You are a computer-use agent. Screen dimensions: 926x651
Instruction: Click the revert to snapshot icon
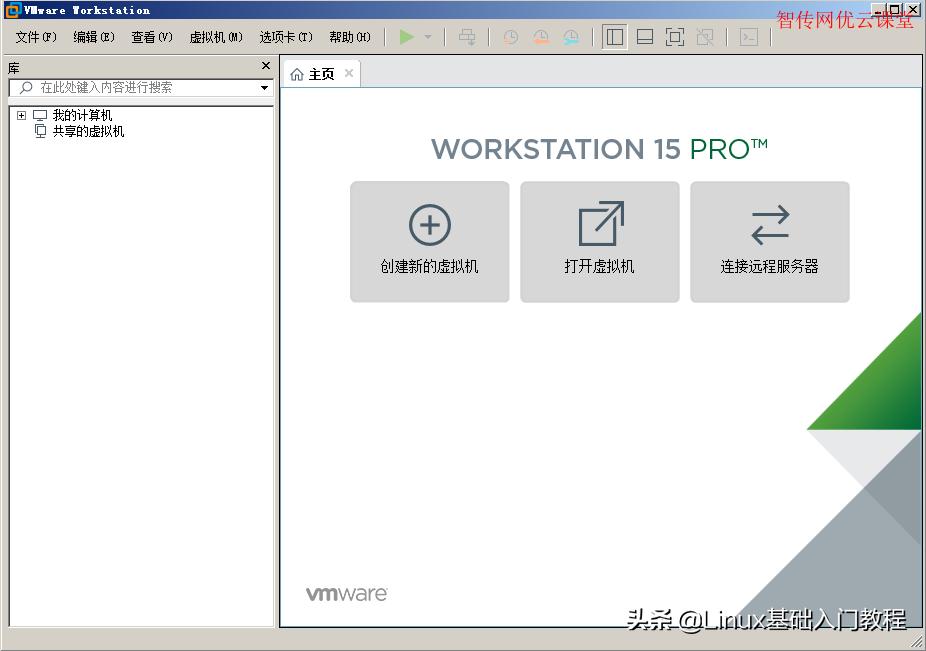click(x=541, y=37)
